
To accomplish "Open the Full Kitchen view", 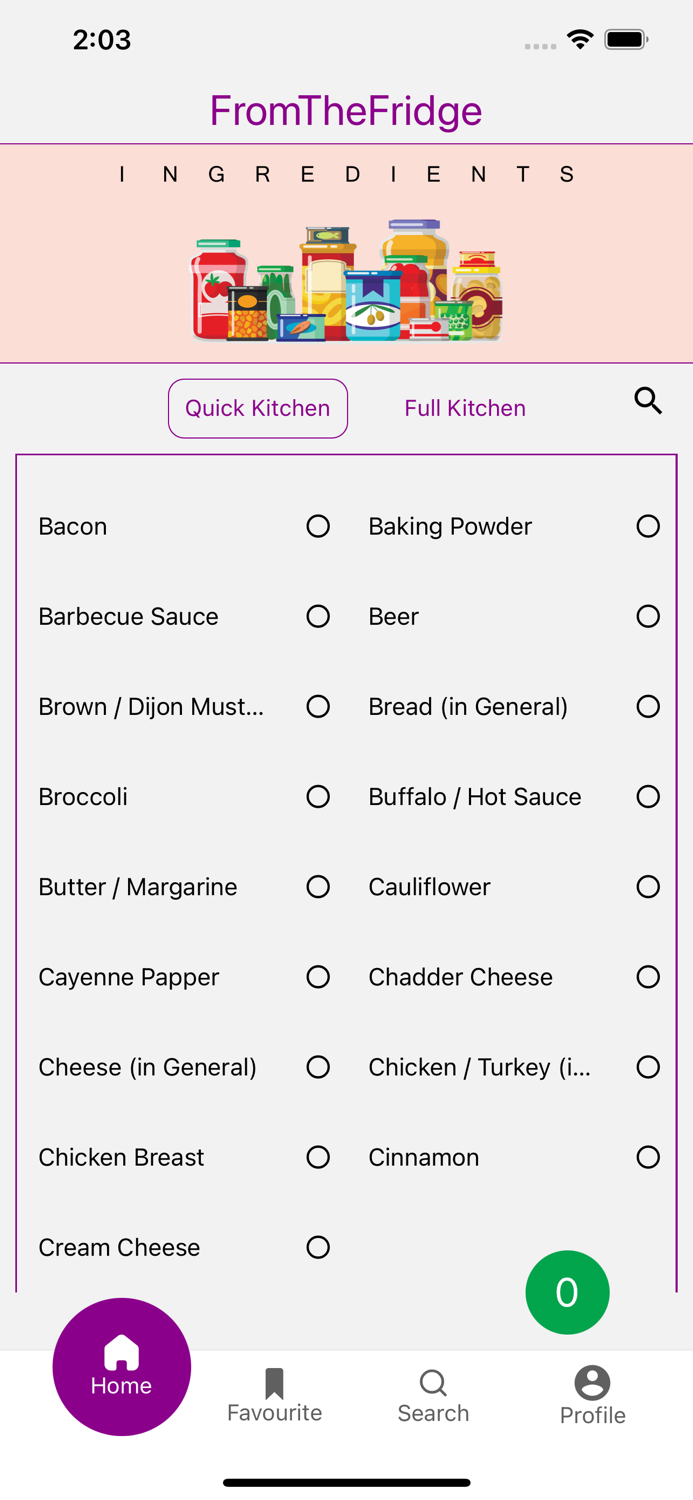I will click(464, 408).
